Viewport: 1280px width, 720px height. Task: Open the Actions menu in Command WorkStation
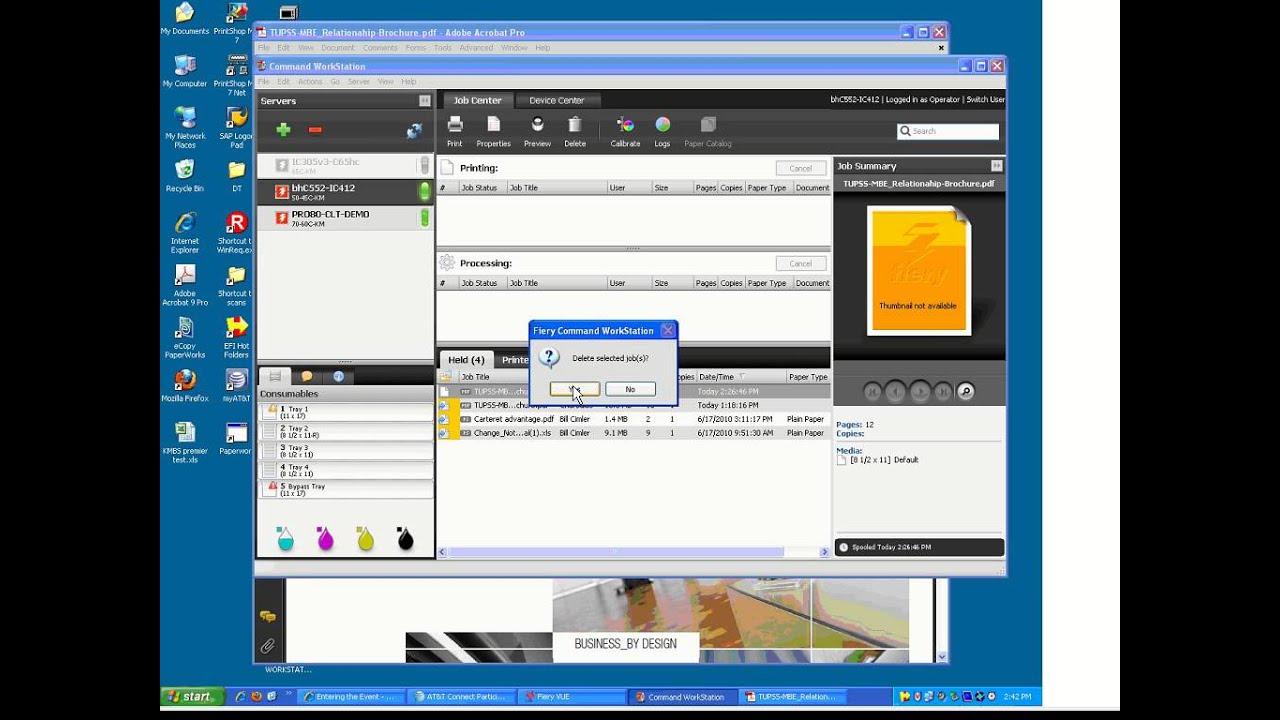tap(310, 81)
